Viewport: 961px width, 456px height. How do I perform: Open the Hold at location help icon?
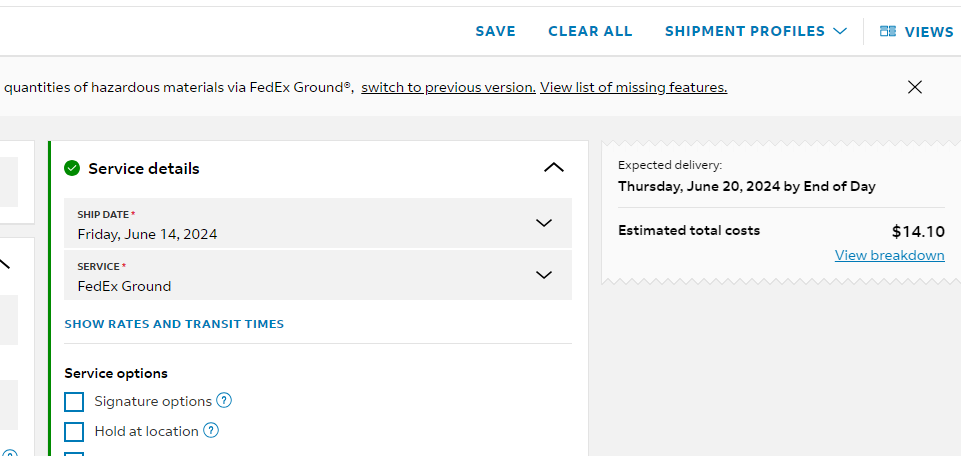[211, 431]
